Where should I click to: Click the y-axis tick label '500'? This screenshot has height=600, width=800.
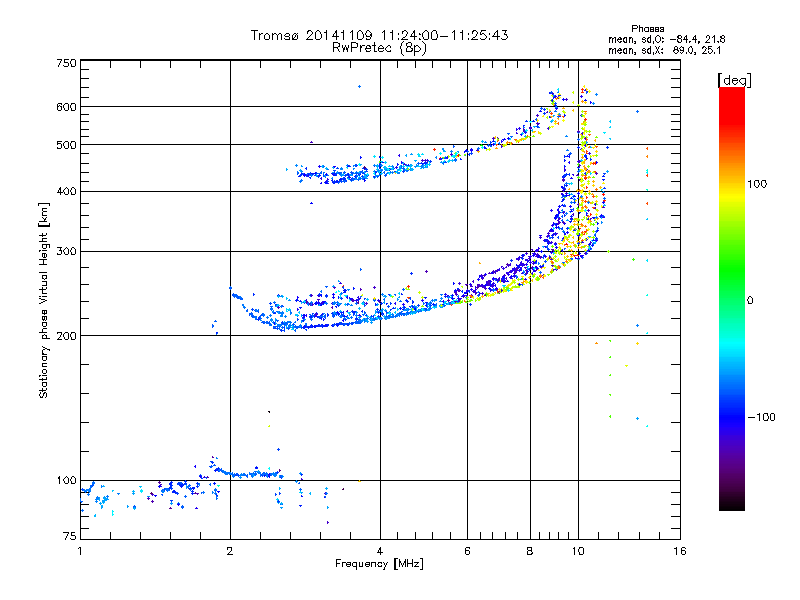[66, 145]
